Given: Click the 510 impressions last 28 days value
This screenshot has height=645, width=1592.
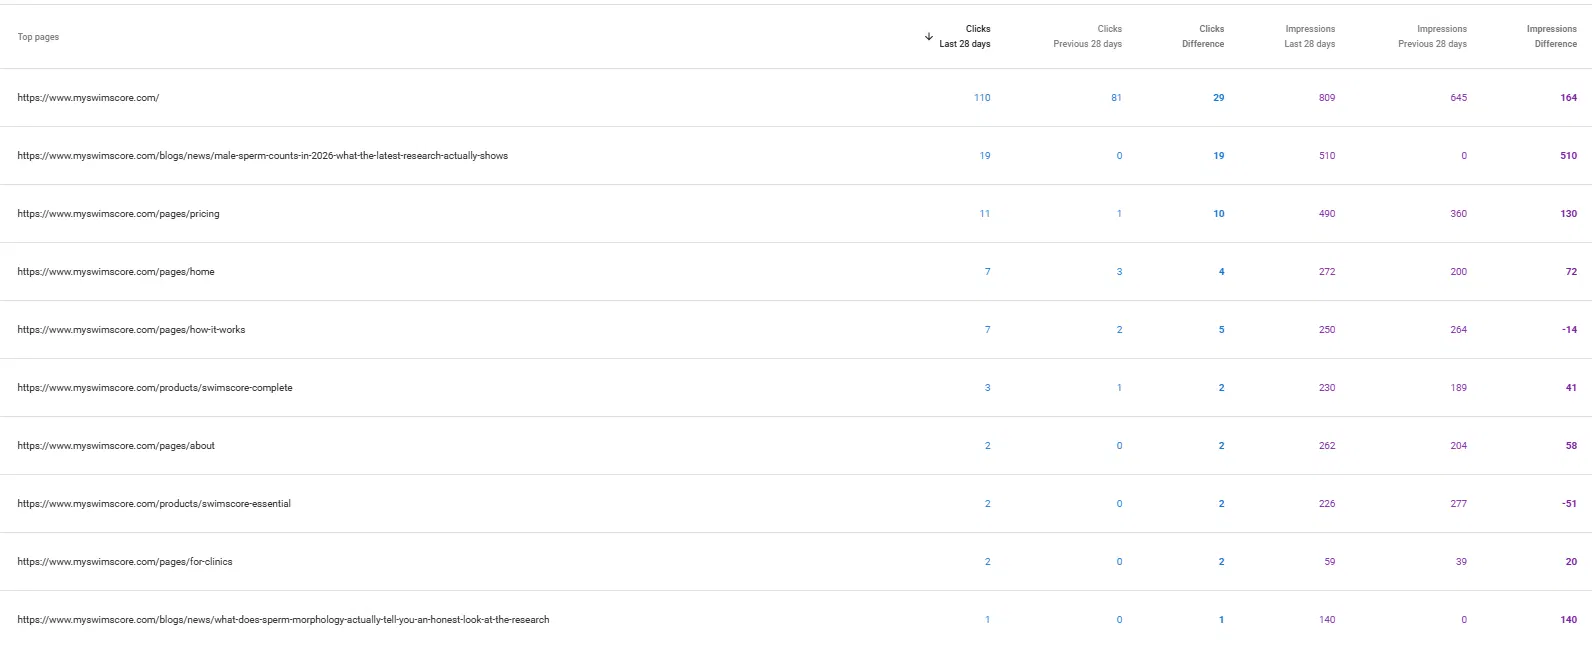Looking at the screenshot, I should click(x=1327, y=156).
